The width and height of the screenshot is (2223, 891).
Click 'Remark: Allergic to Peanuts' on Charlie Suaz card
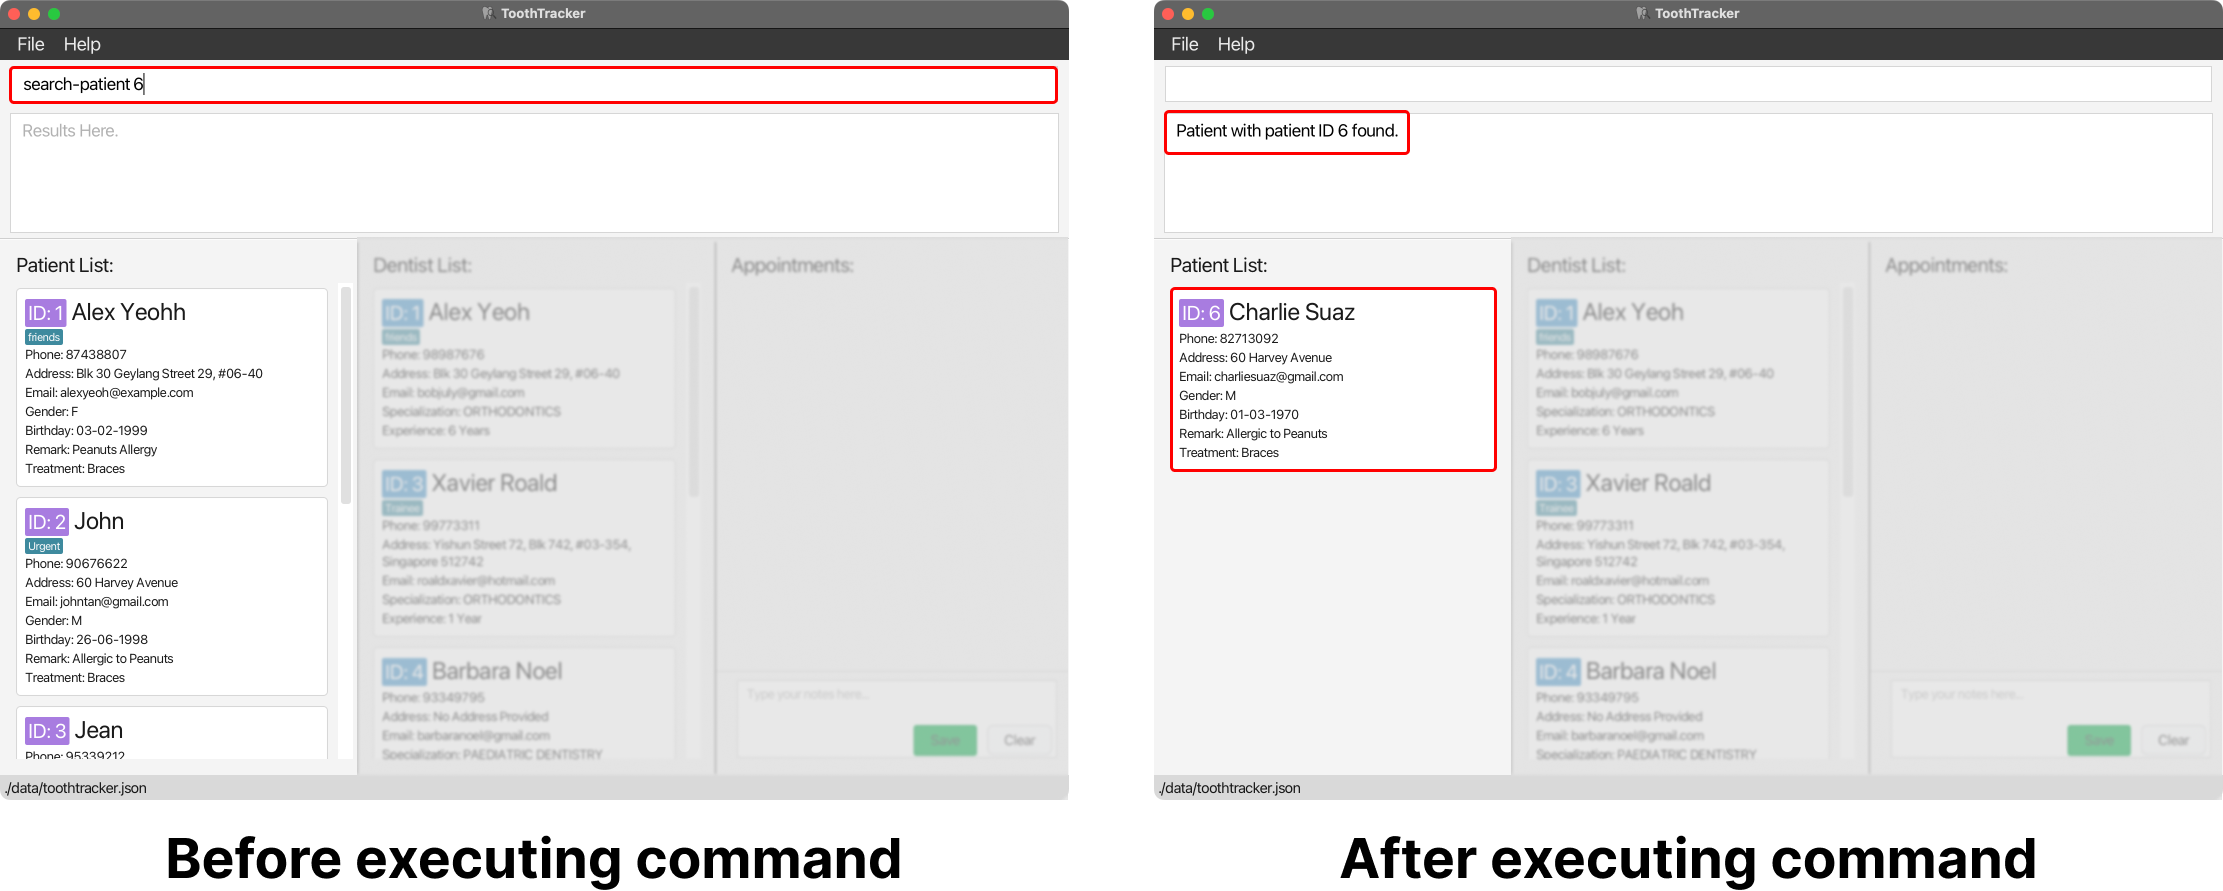1253,434
